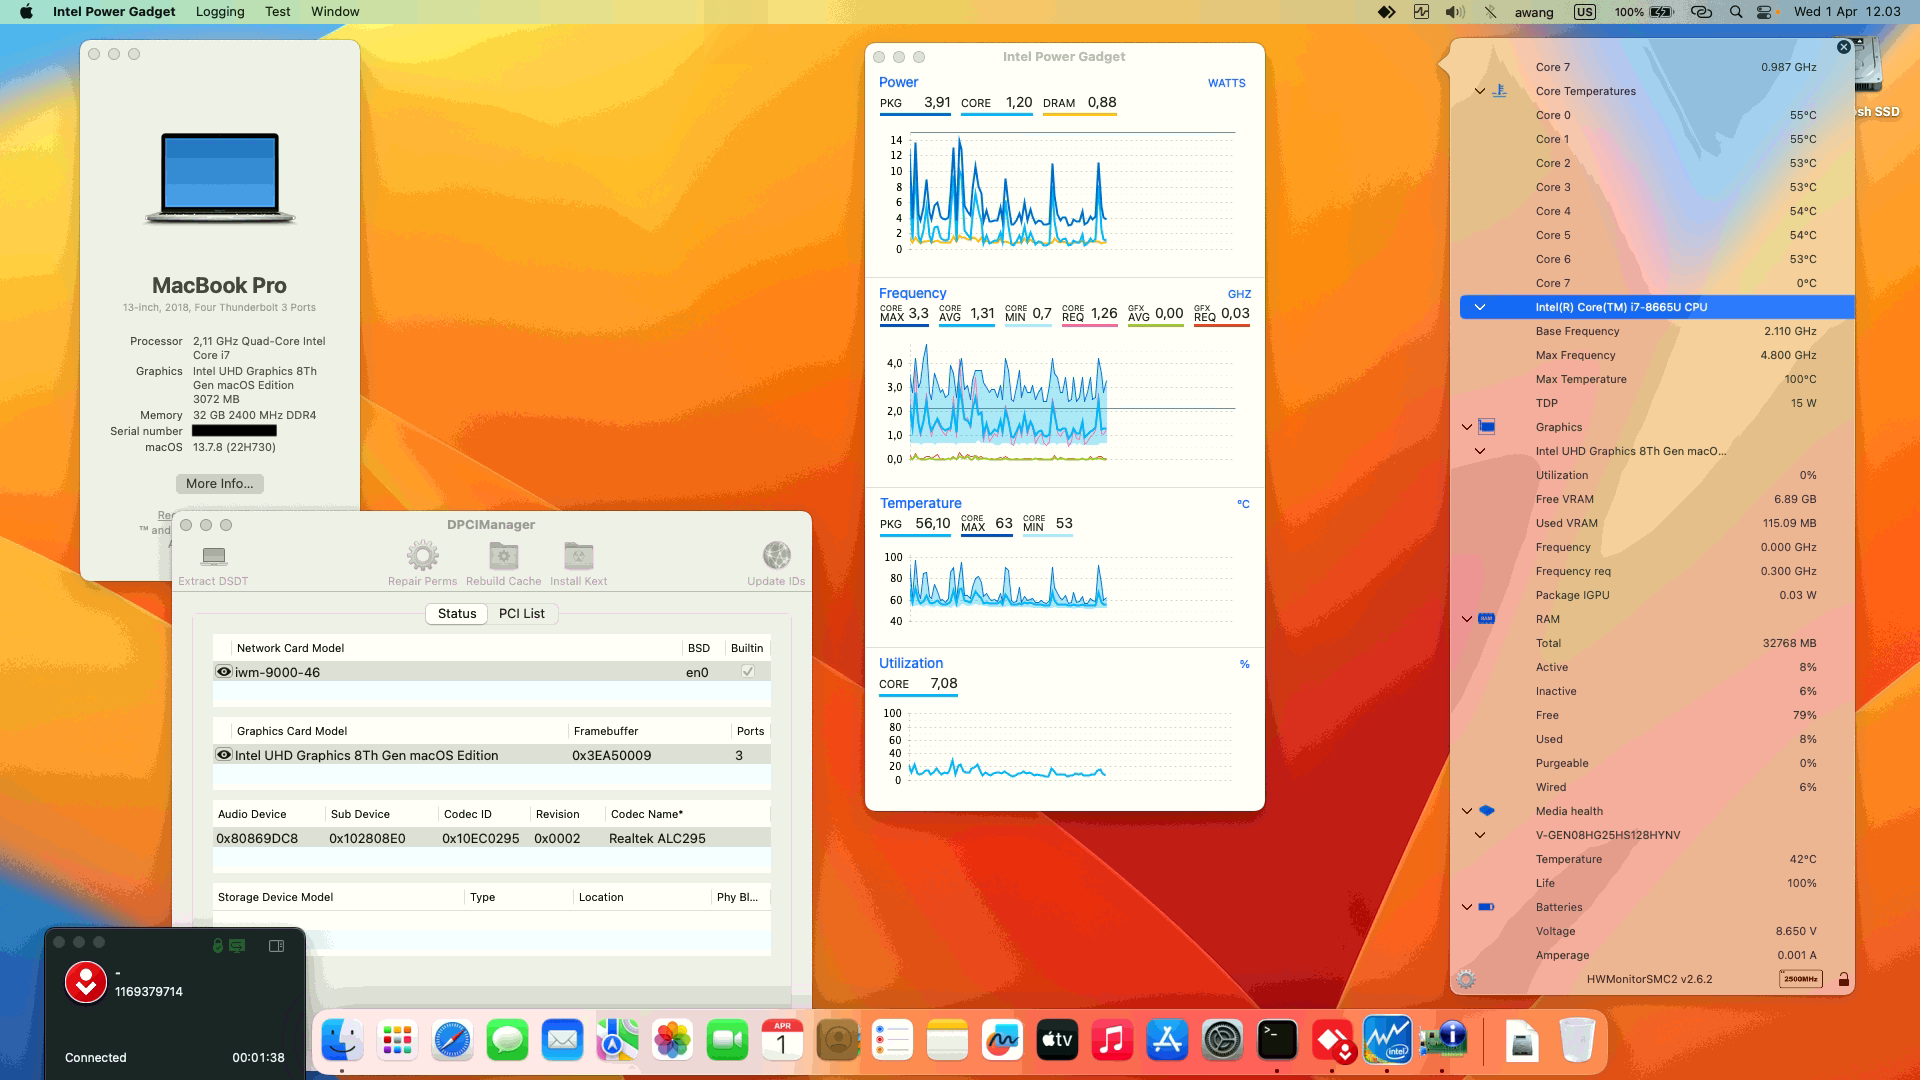This screenshot has height=1080, width=1920.
Task: Open Notes from the Dock
Action: coord(947,1041)
